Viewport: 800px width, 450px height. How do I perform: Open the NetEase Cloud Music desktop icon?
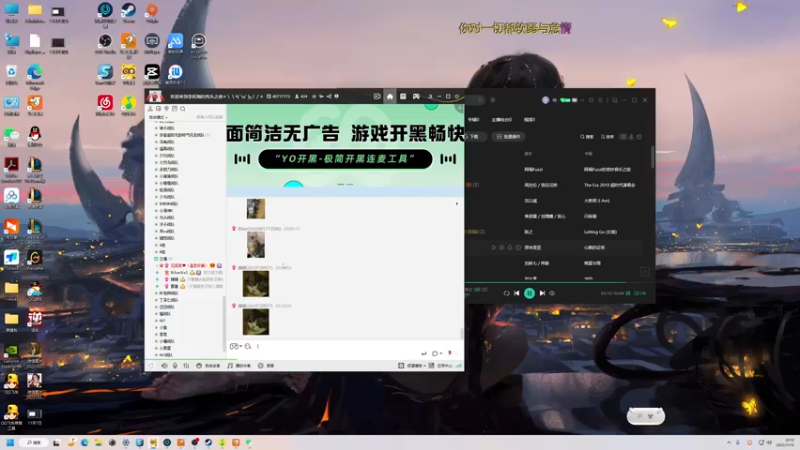tap(105, 105)
